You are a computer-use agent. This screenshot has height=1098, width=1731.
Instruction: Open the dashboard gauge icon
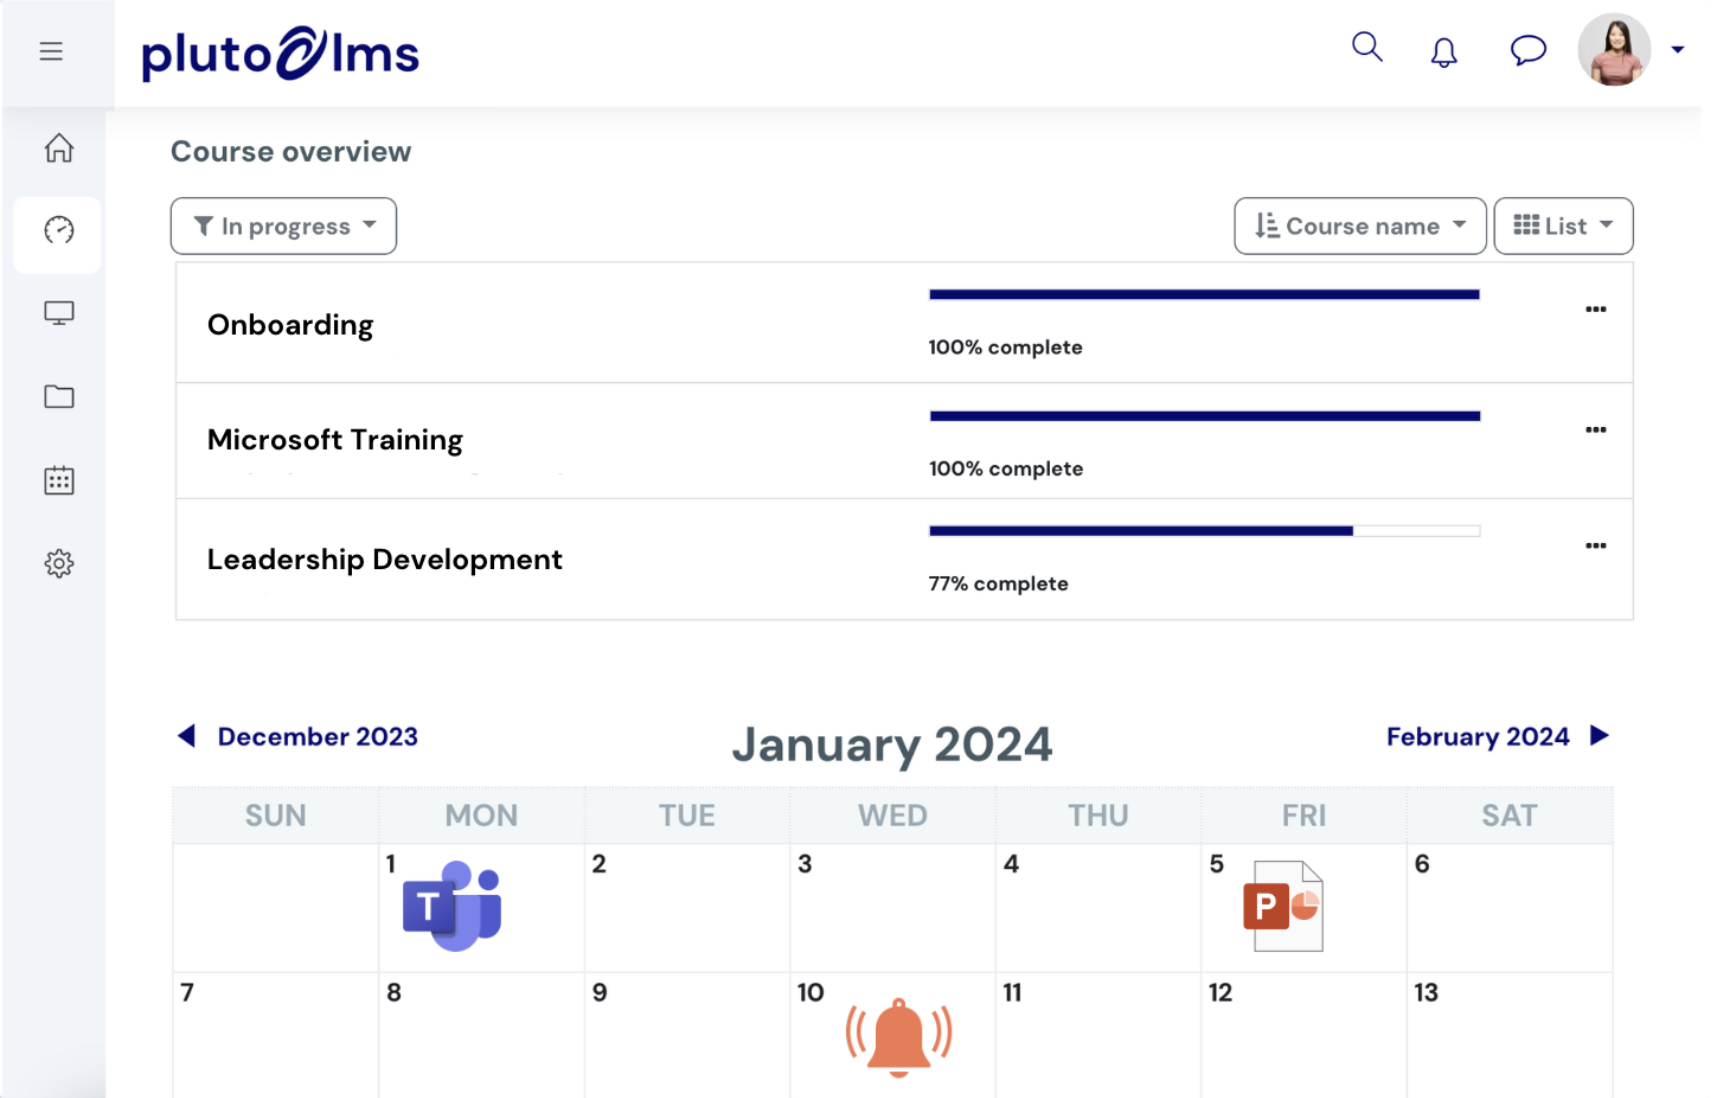[59, 231]
